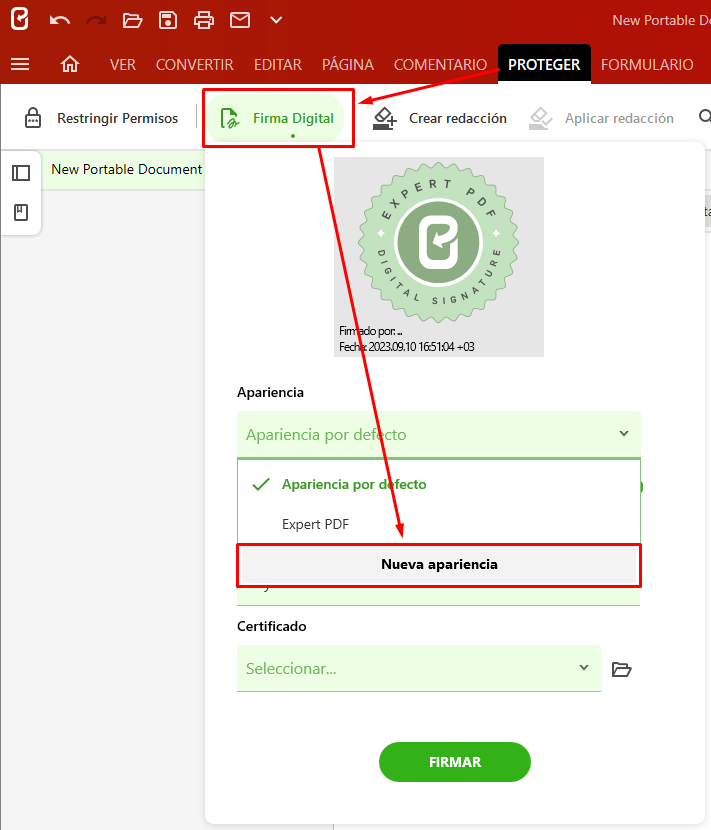The width and height of the screenshot is (711, 830).
Task: Switch to the COMENTARIO tab
Action: [x=440, y=65]
